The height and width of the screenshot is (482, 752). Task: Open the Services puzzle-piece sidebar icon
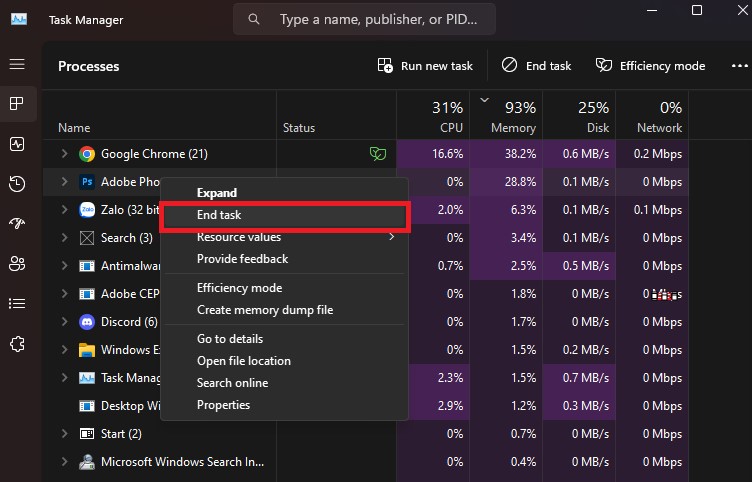coord(17,344)
